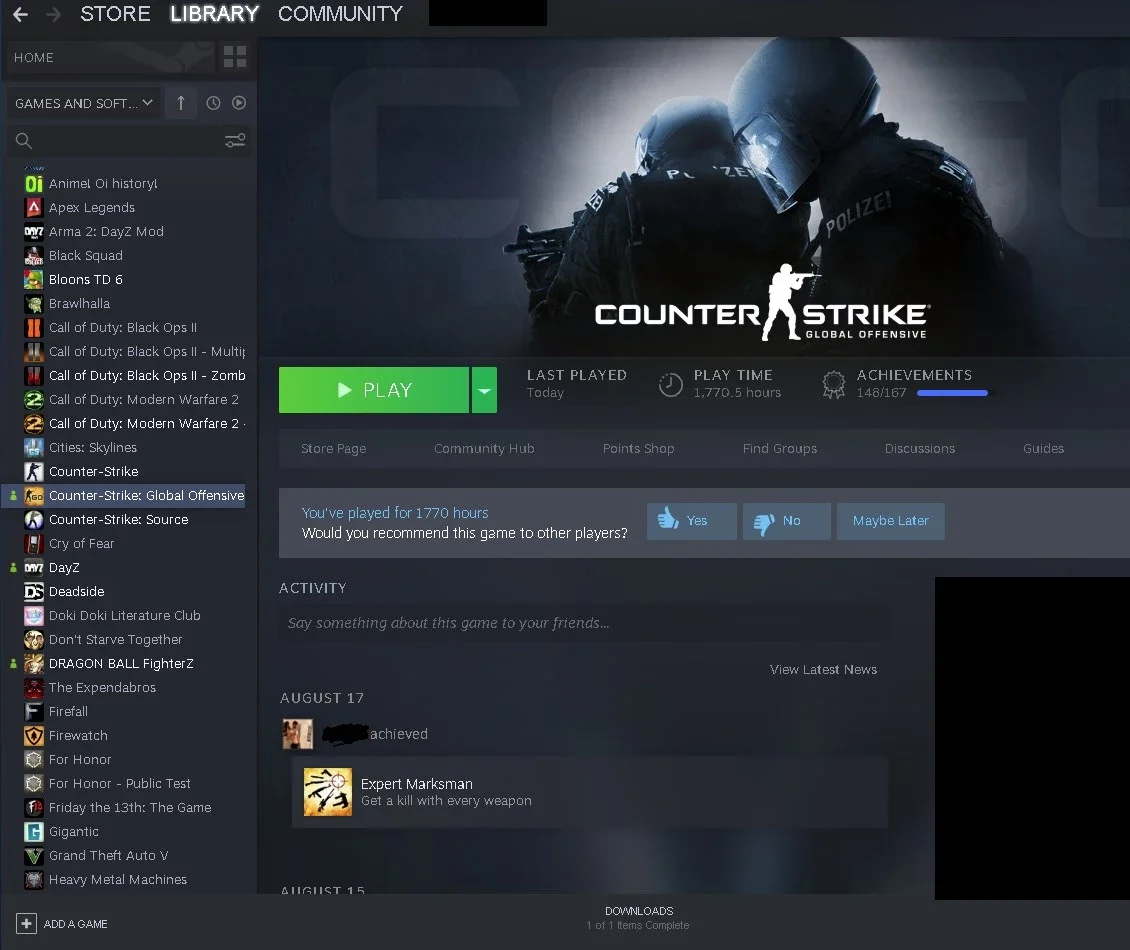Click the plus icon for Add a Game
Screen dimensions: 1130x950
tap(27, 923)
